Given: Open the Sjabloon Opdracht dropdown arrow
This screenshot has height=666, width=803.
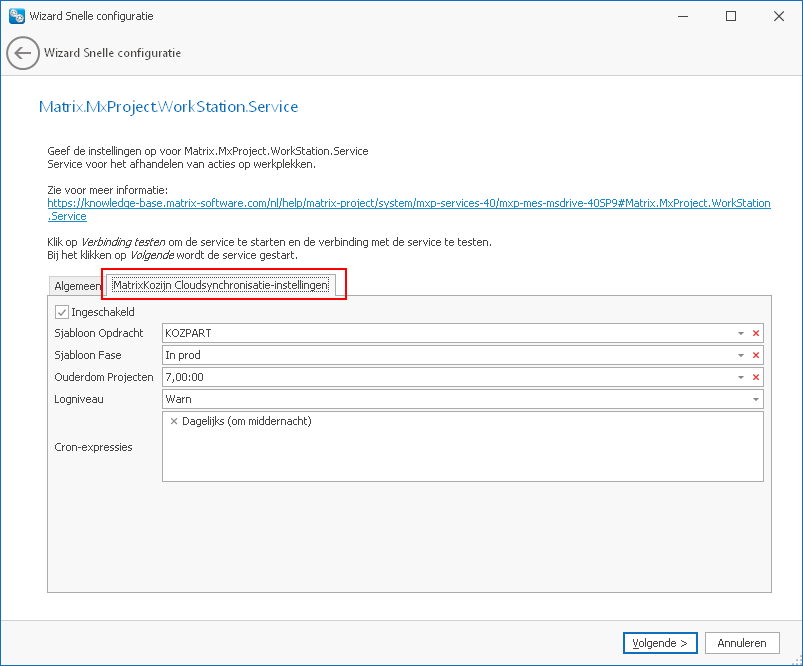Looking at the screenshot, I should coord(741,333).
